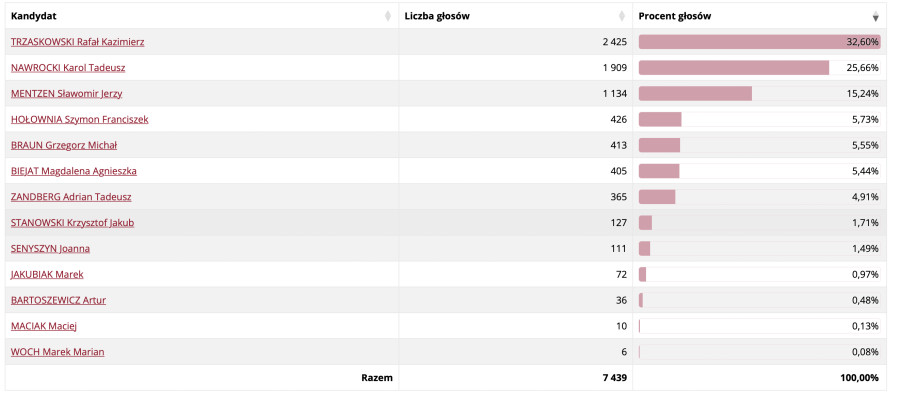Sort by the Kandydat column sort arrows

tap(388, 16)
